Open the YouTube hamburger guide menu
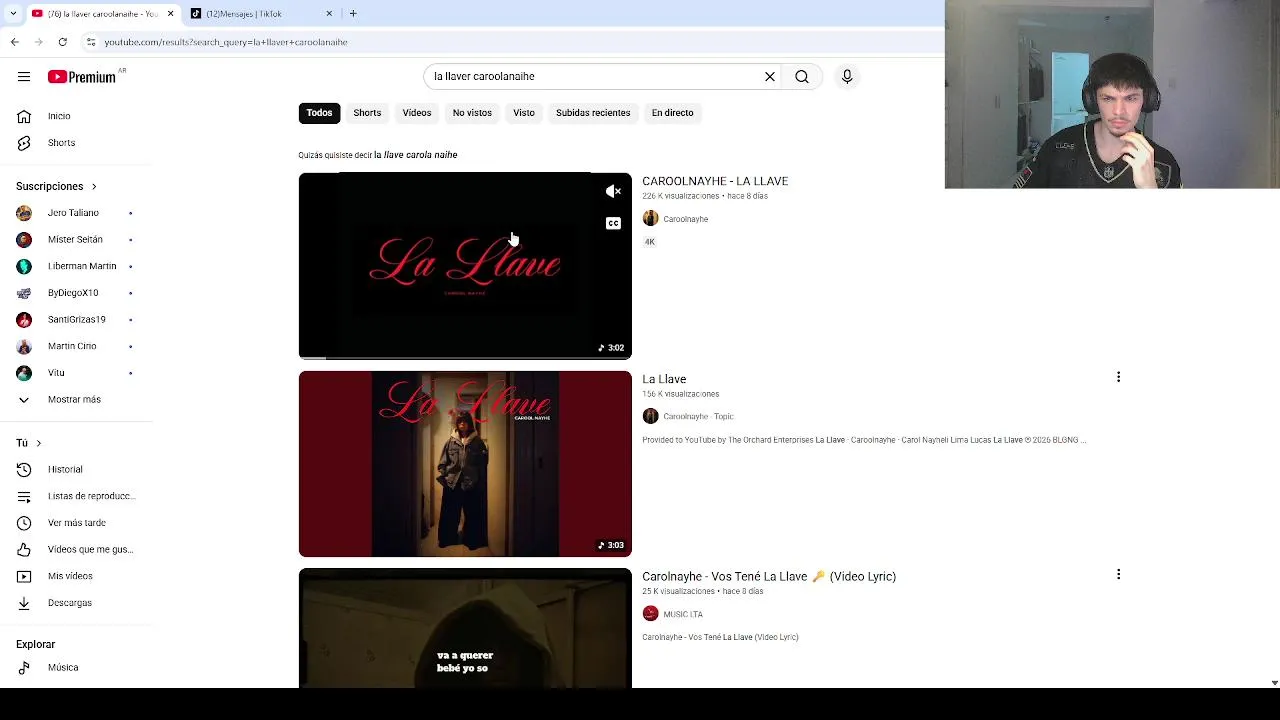This screenshot has width=1280, height=720. point(24,76)
